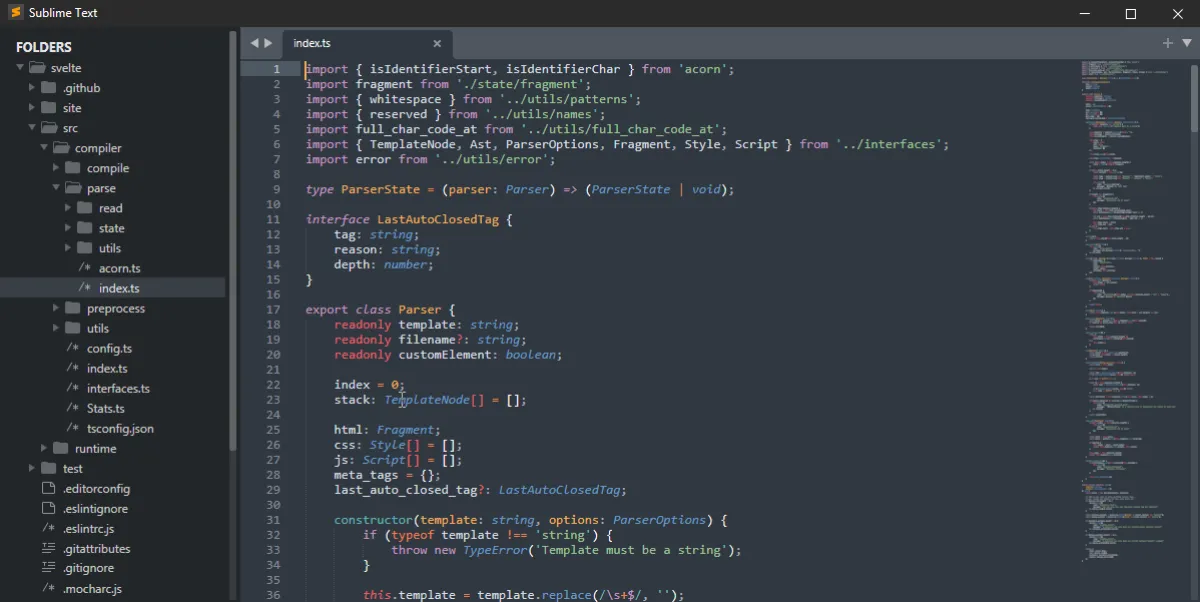Close the index.ts tab
The image size is (1200, 602).
tap(437, 43)
